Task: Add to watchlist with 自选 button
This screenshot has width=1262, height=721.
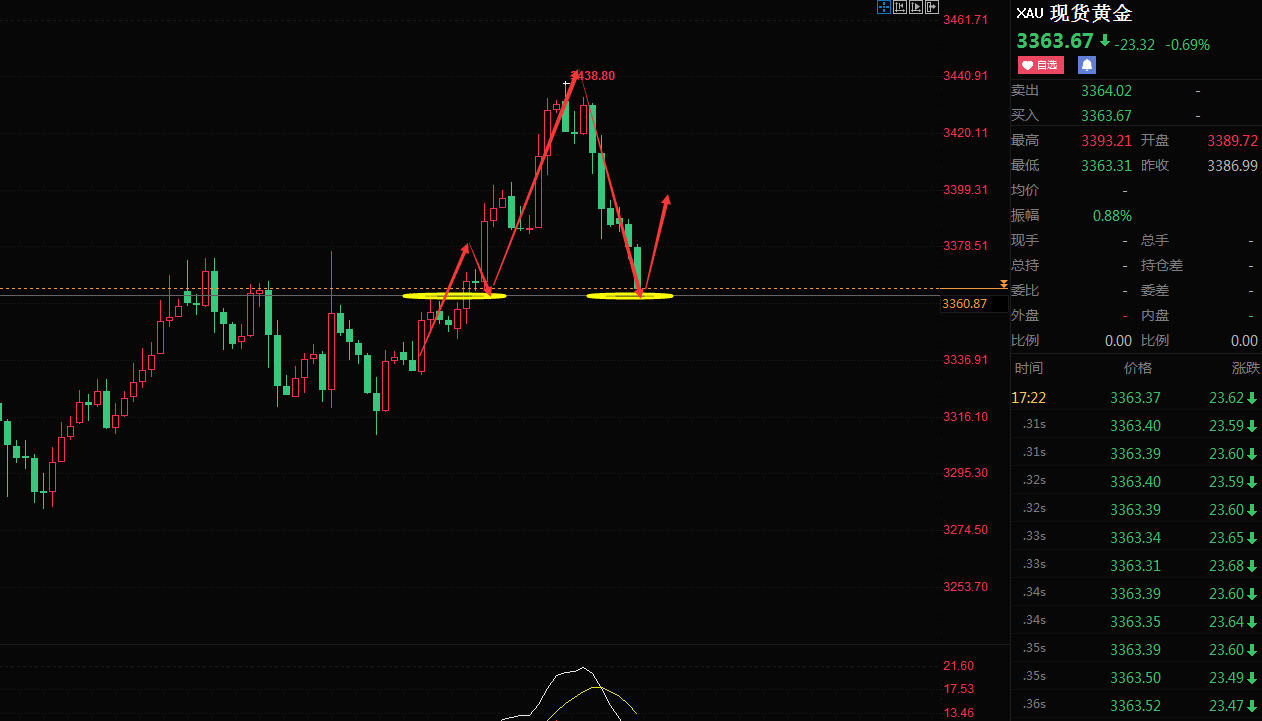Action: [1040, 65]
